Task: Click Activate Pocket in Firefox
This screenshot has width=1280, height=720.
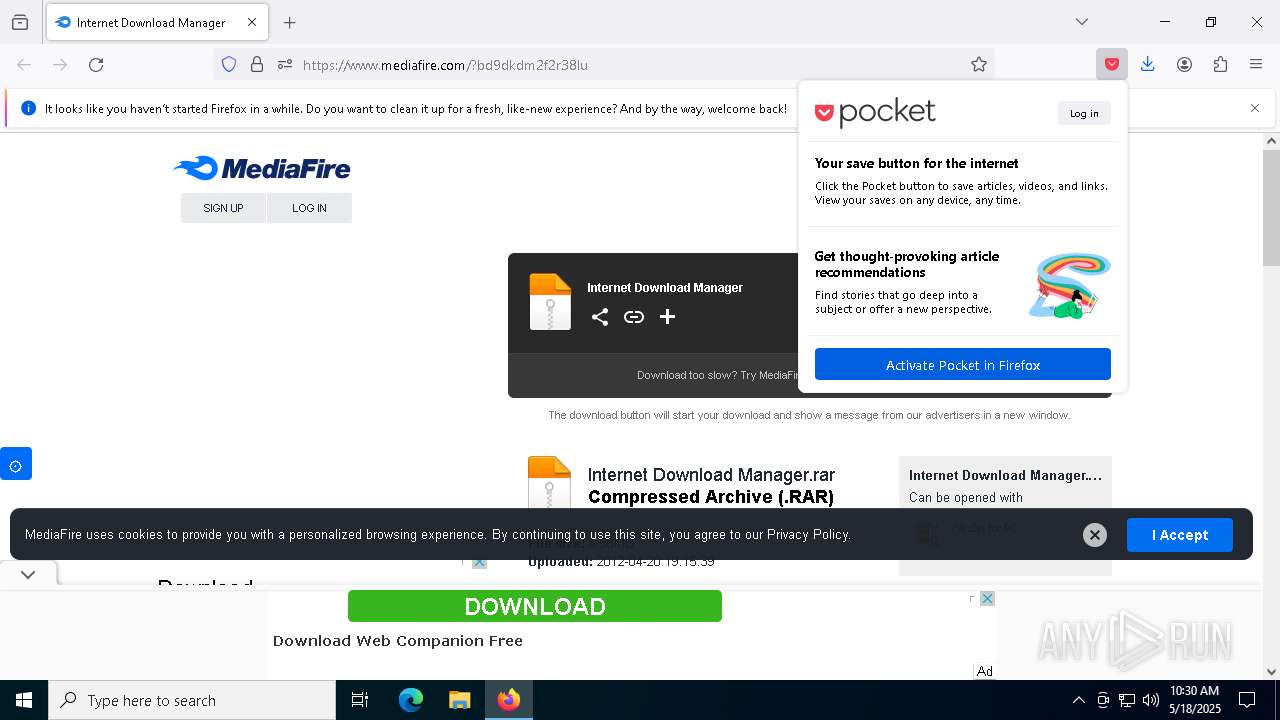Action: (x=963, y=364)
